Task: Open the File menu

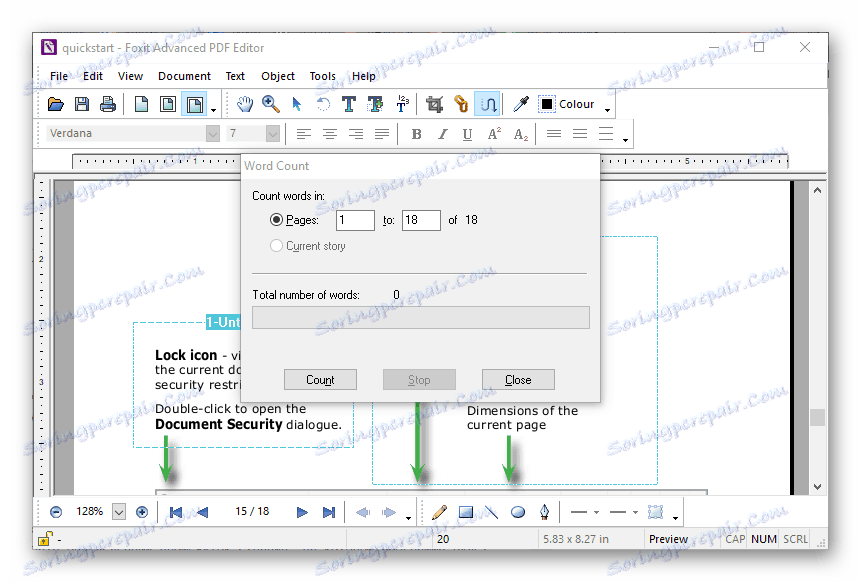Action: 59,76
